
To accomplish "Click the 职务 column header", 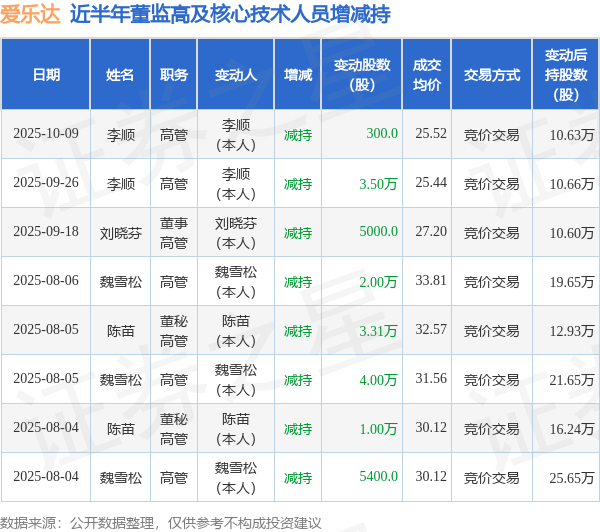I will tap(174, 75).
